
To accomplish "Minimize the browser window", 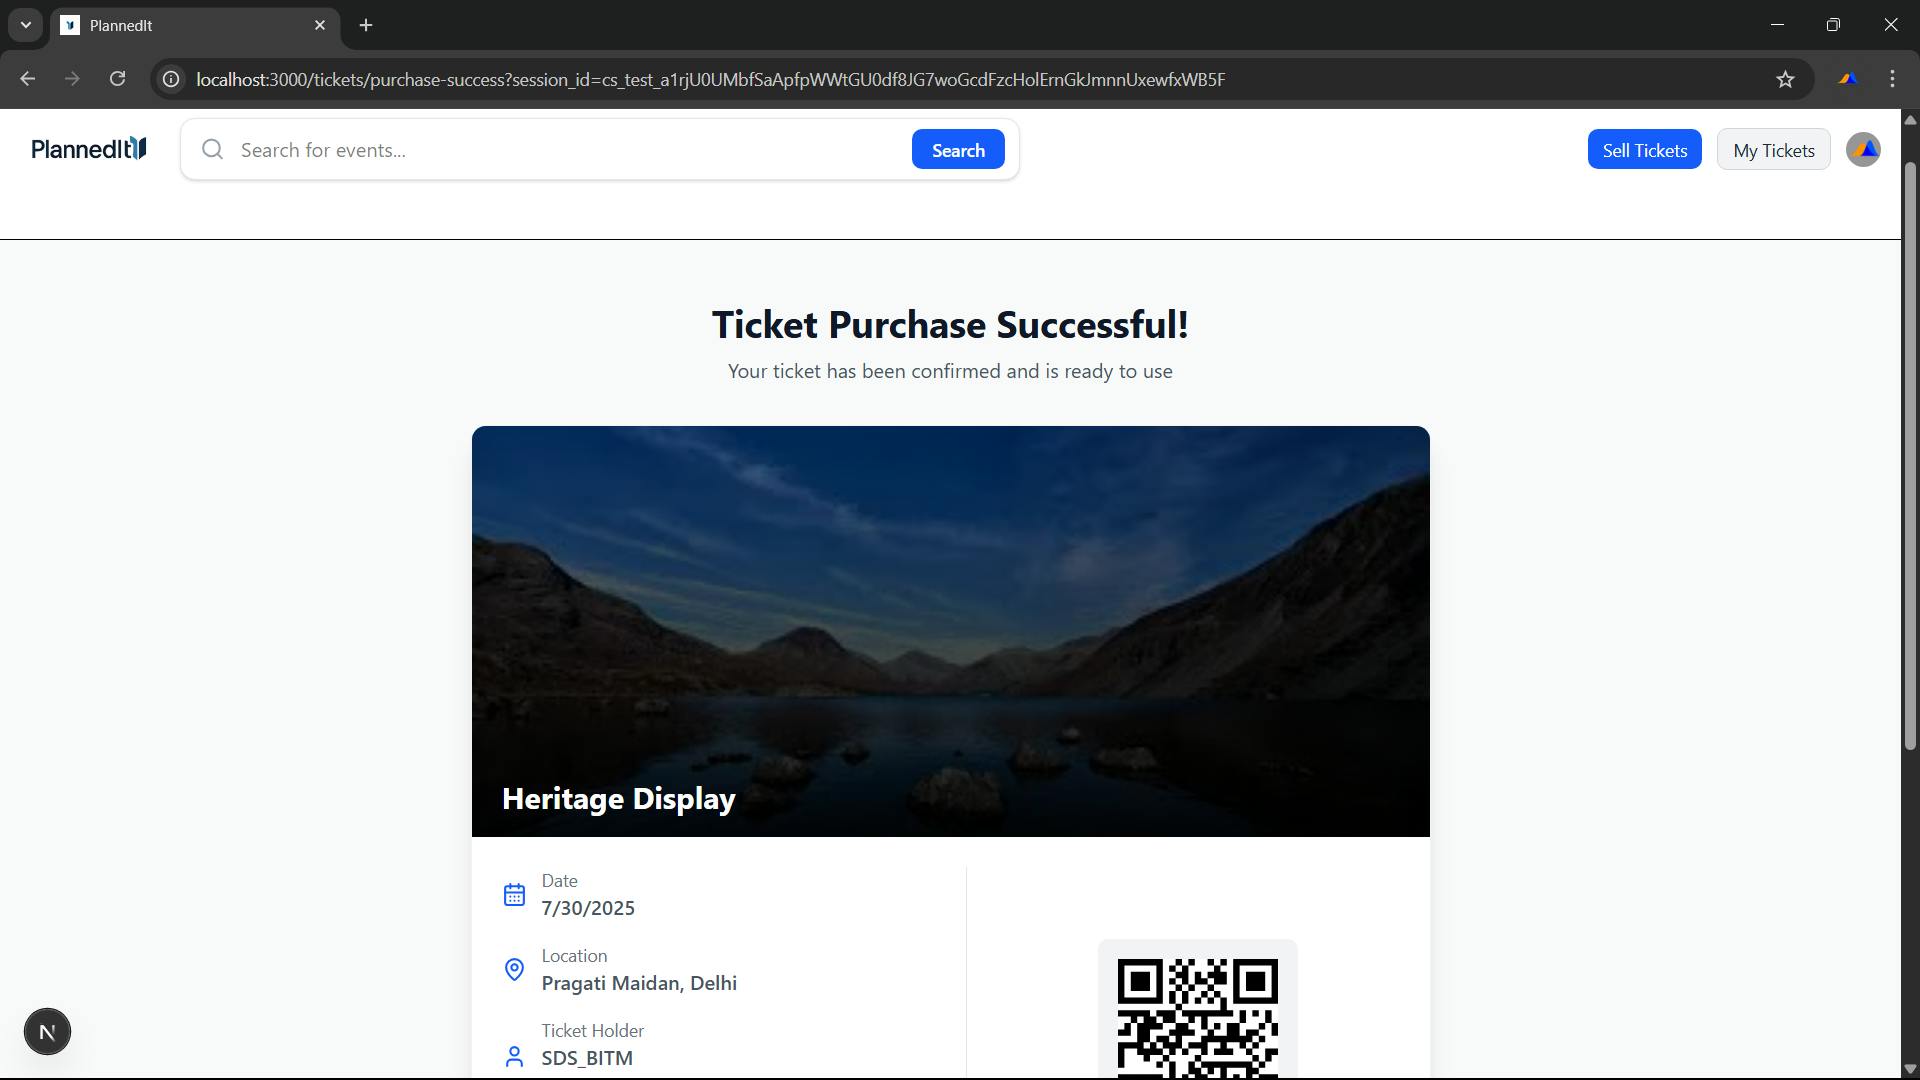I will 1777,25.
